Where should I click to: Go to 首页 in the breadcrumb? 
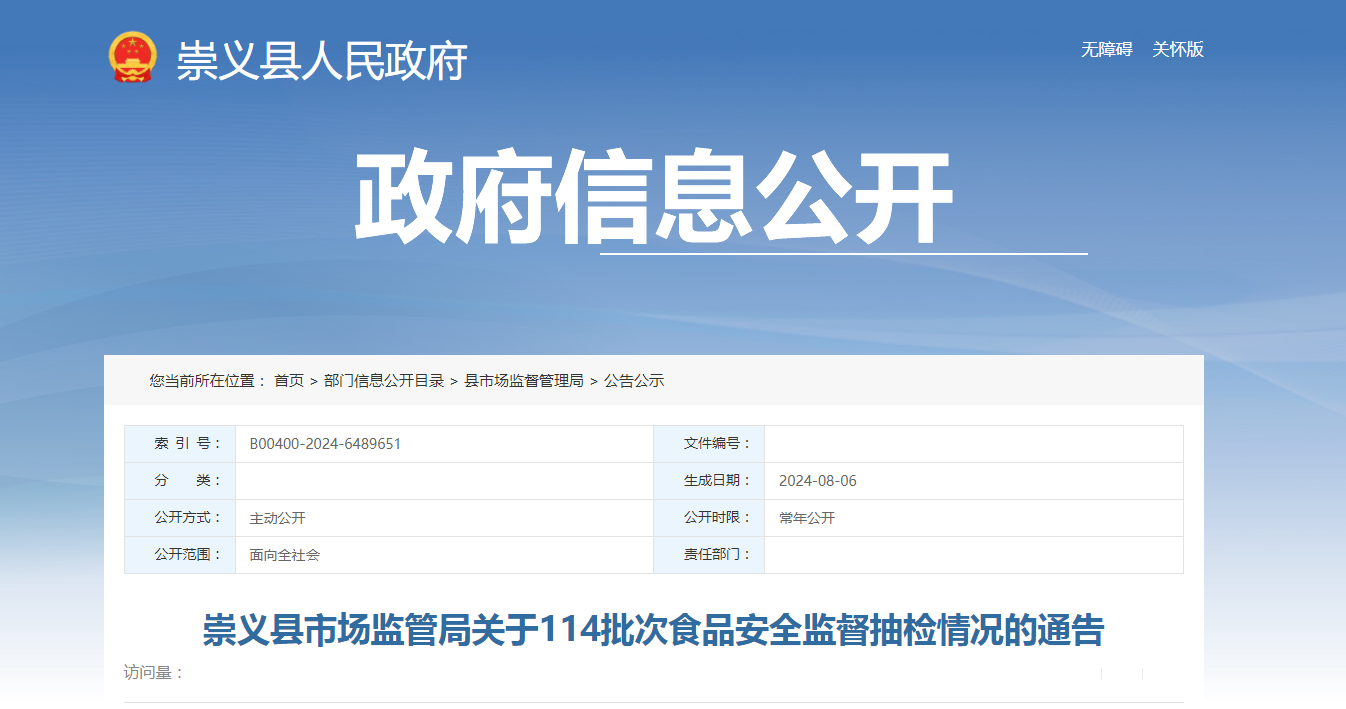click(289, 381)
